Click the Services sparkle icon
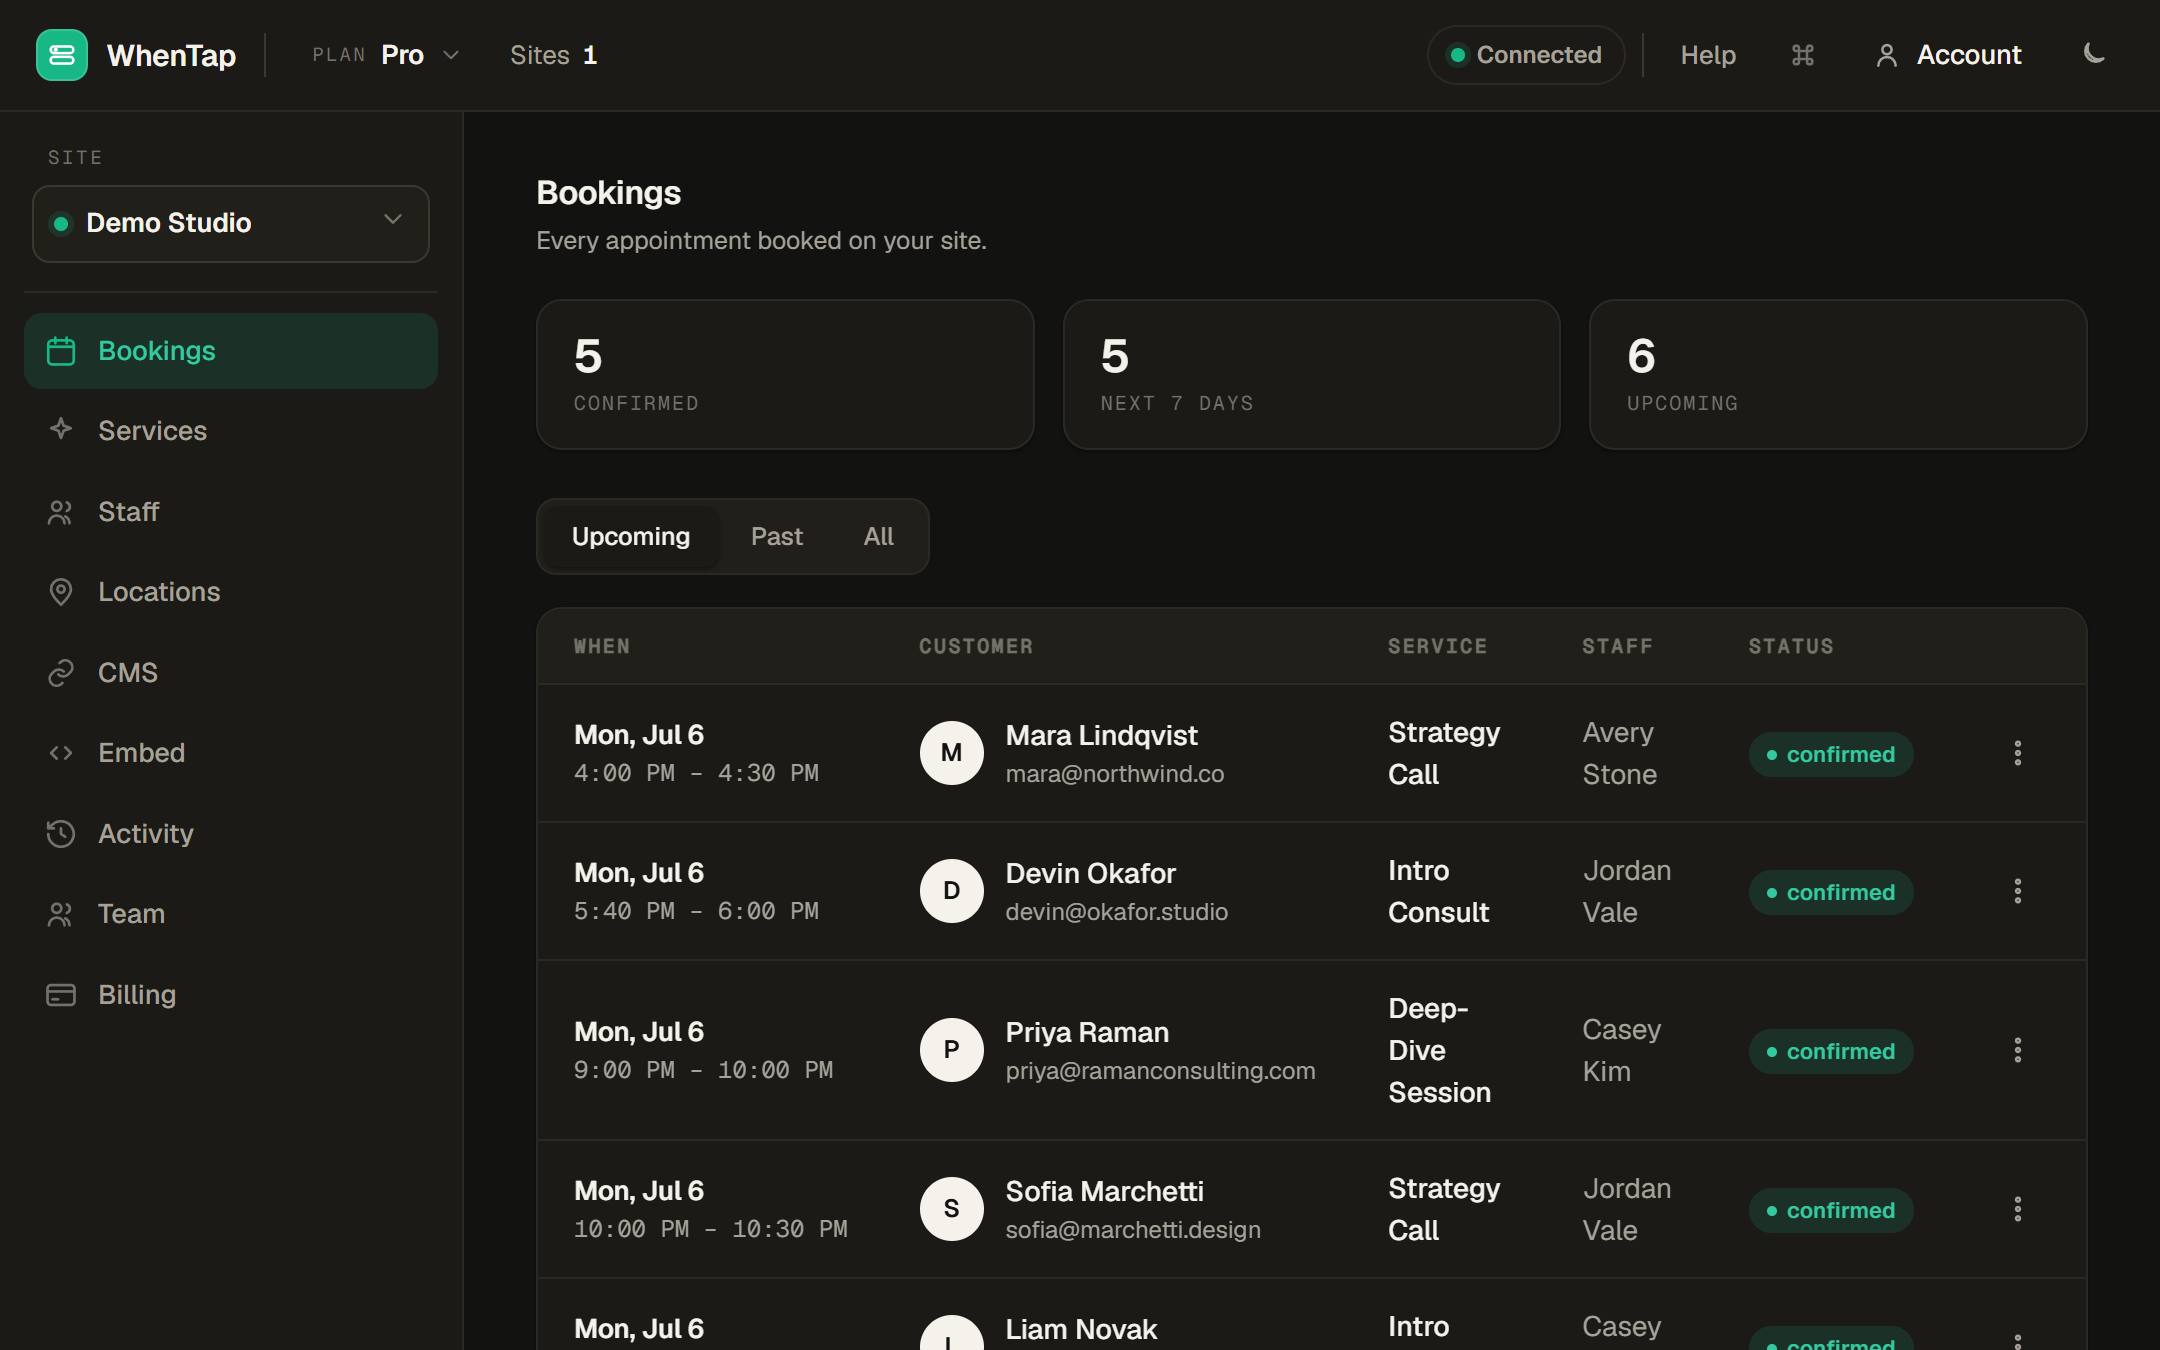The image size is (2160, 1350). coord(61,430)
